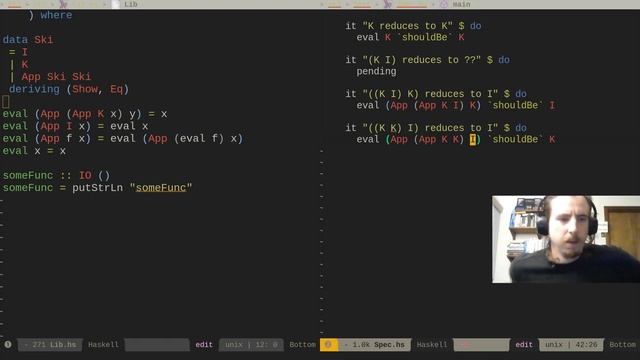640x360 pixels.
Task: Click the minor modes segment in Lib.hs modeline
Action: 157,344
